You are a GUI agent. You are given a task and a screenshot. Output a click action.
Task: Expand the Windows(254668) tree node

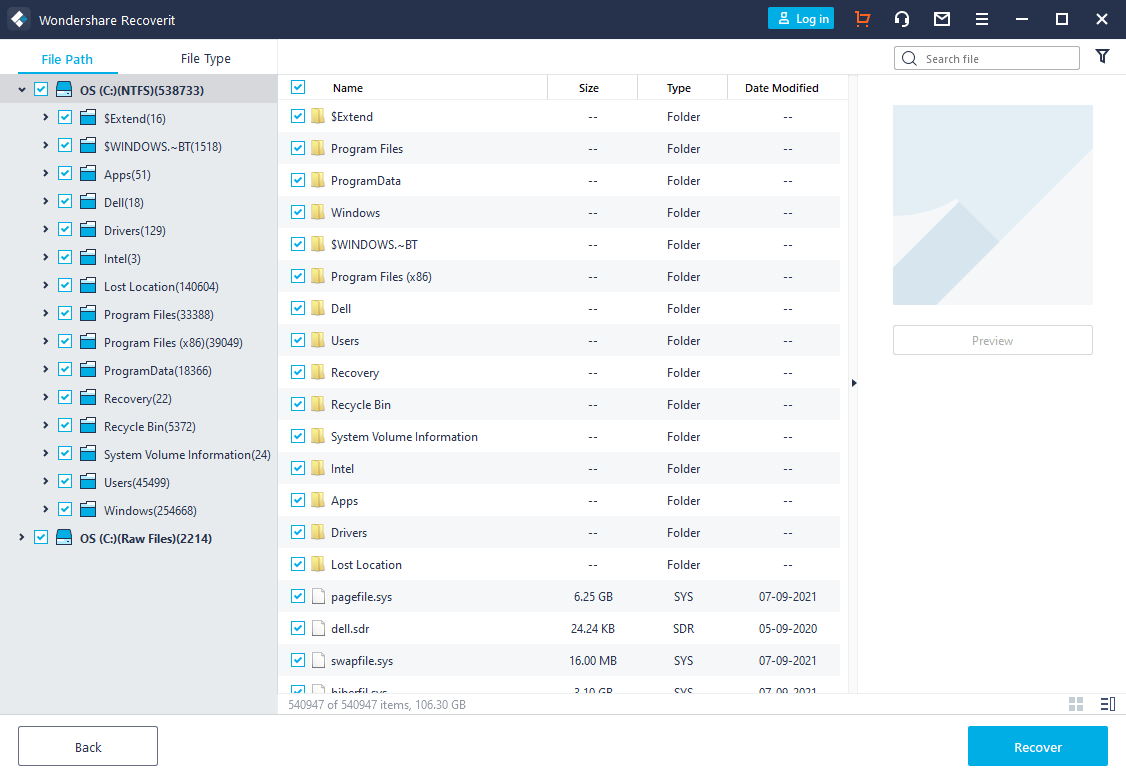tap(45, 510)
